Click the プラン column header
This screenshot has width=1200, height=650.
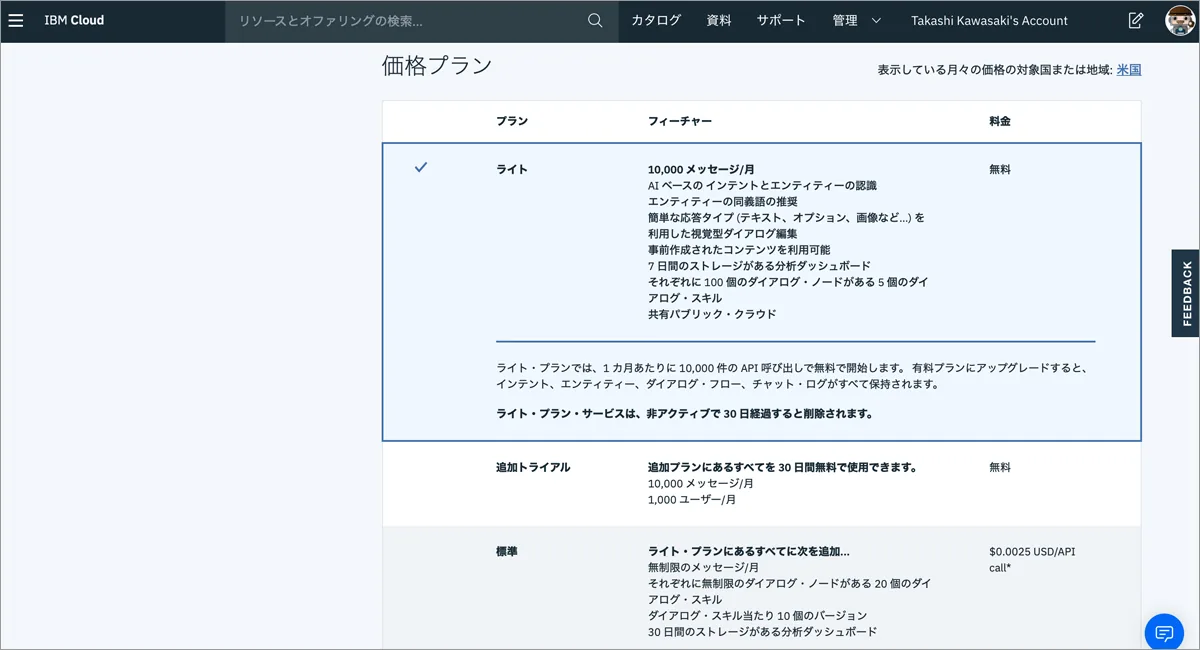click(512, 121)
